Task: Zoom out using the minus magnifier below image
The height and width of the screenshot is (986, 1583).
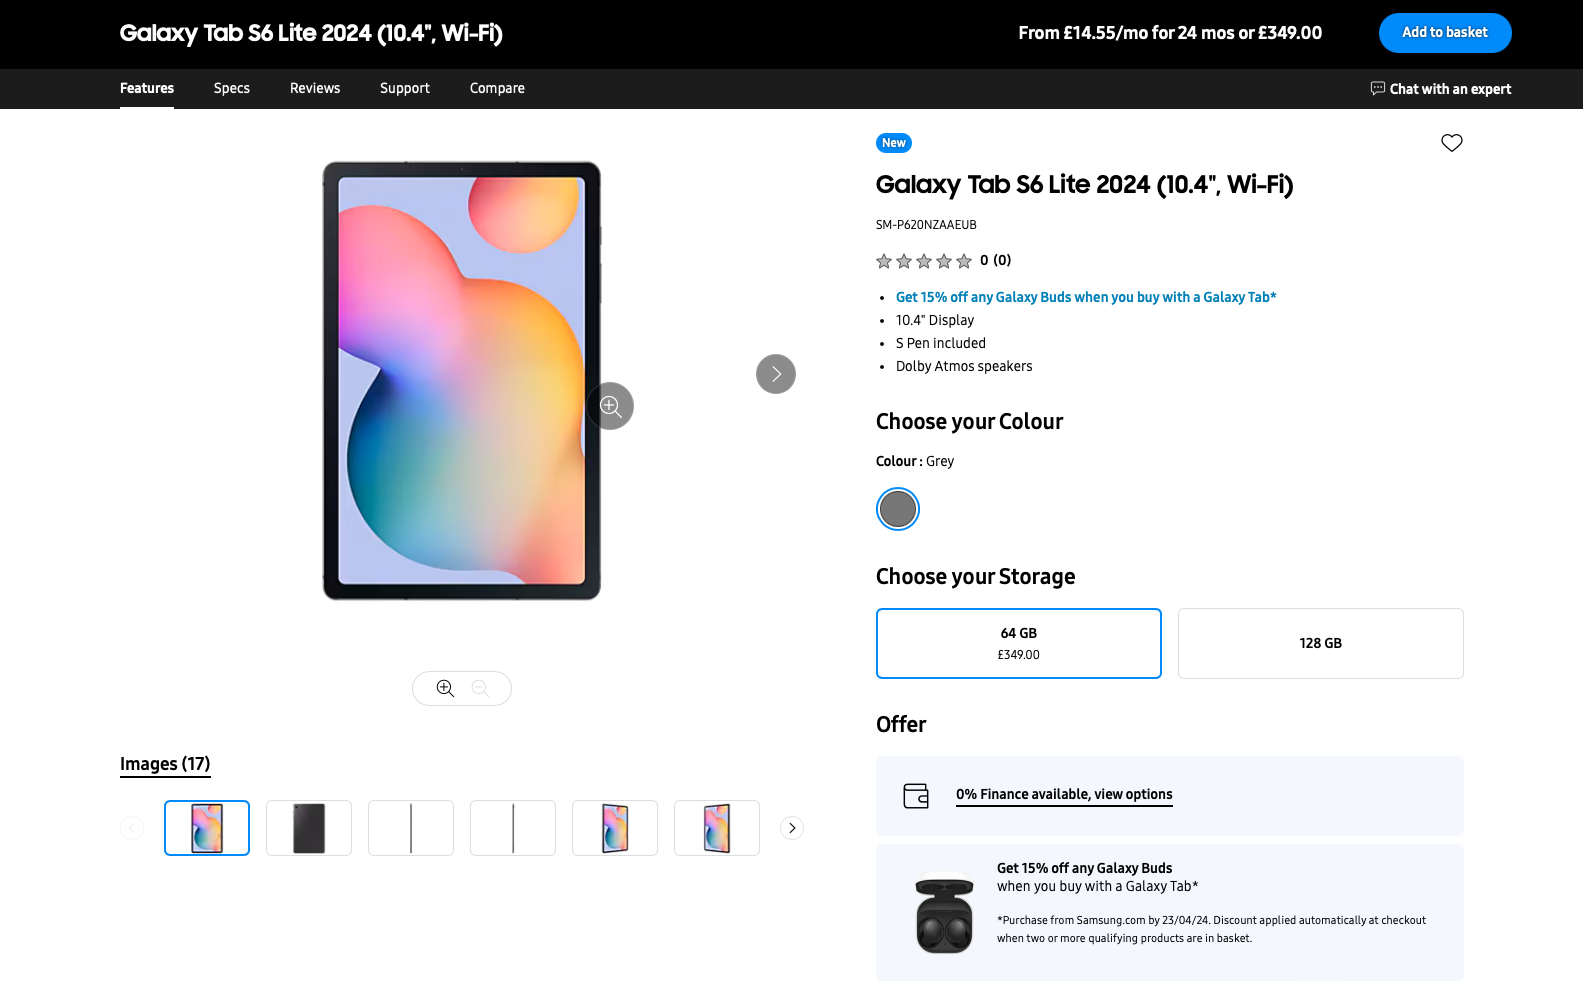Action: pyautogui.click(x=480, y=688)
